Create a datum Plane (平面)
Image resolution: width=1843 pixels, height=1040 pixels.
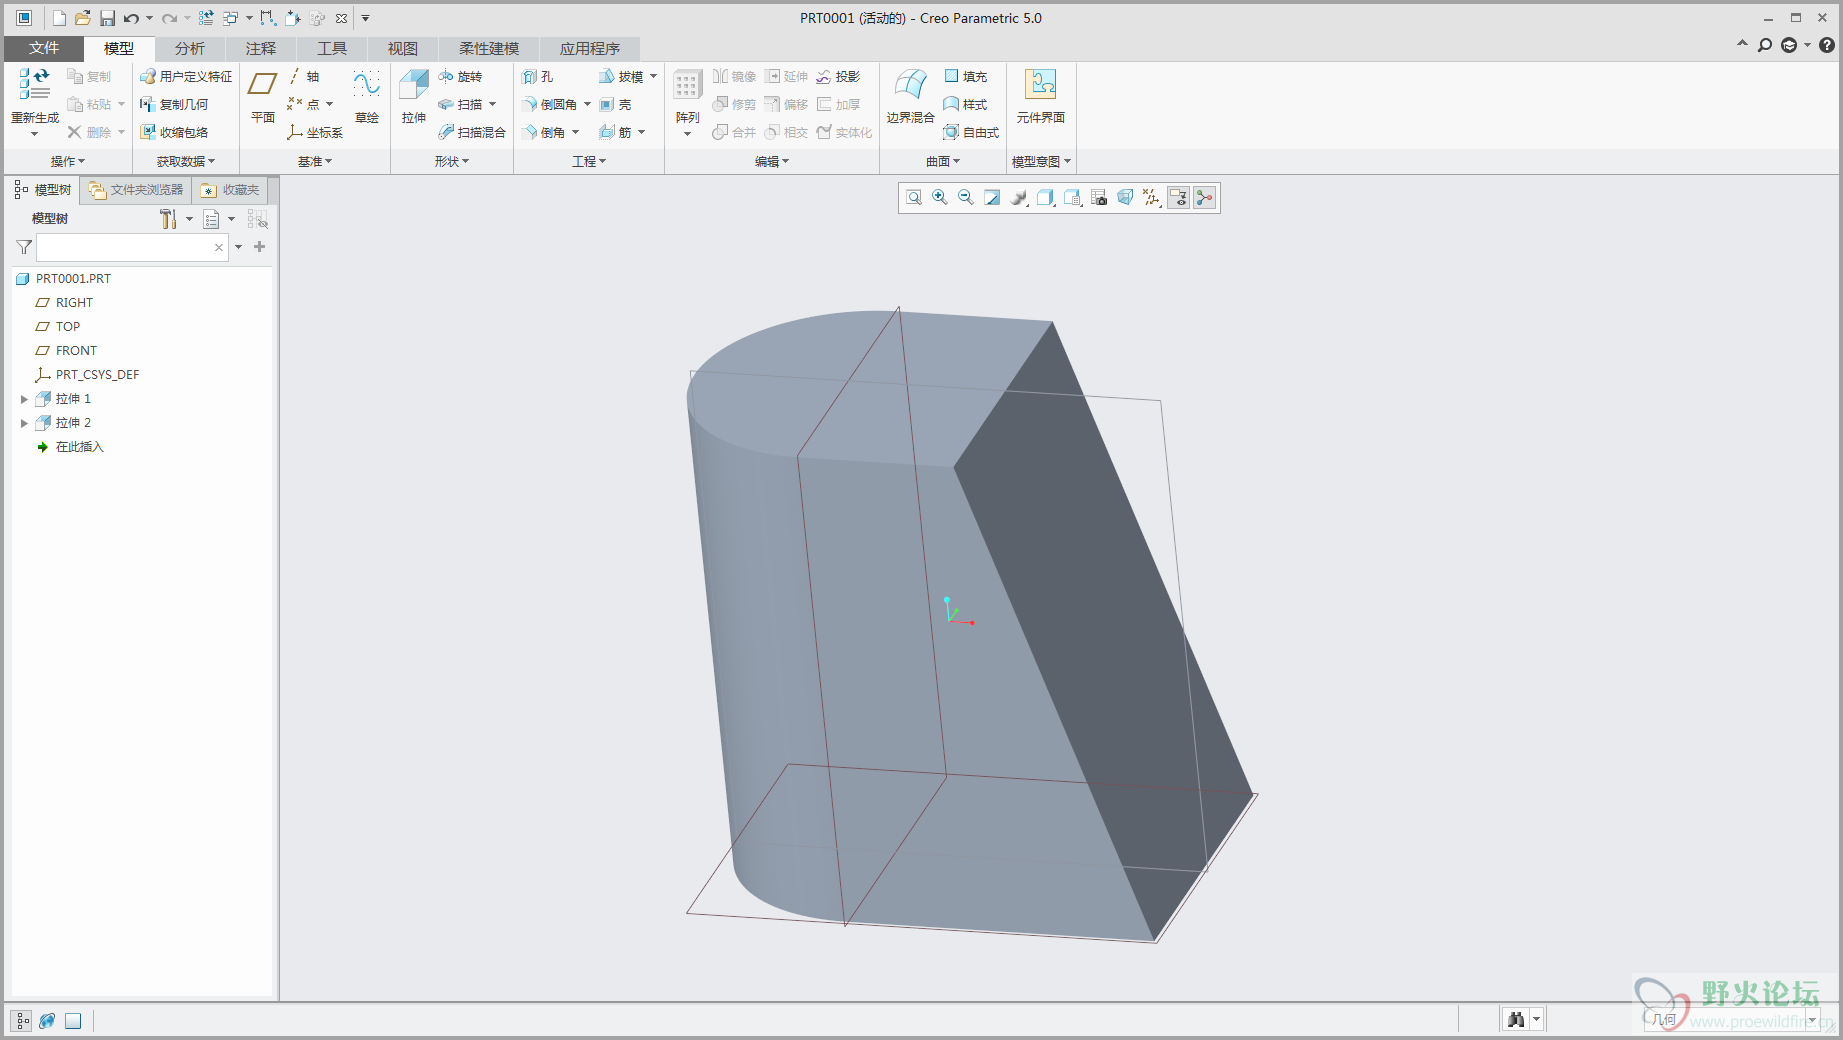(263, 96)
